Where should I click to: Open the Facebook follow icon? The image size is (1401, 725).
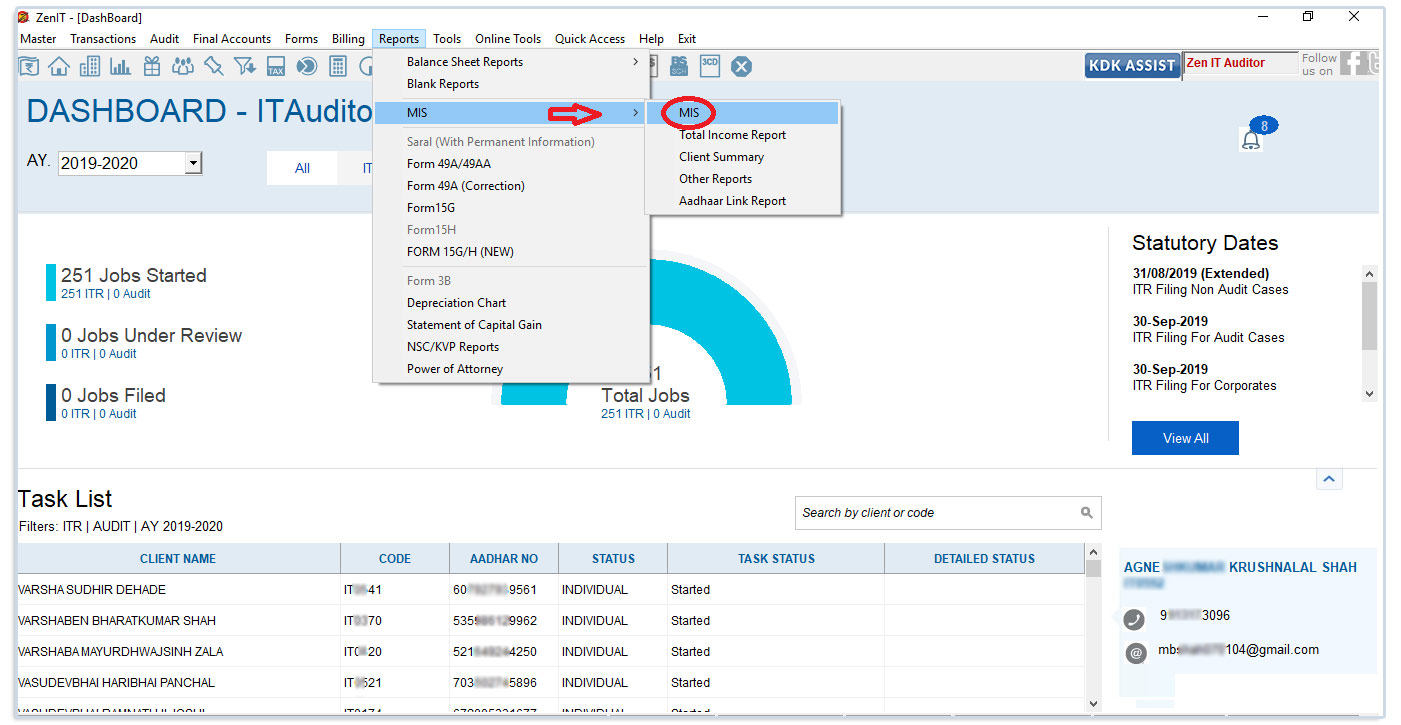coord(1353,63)
